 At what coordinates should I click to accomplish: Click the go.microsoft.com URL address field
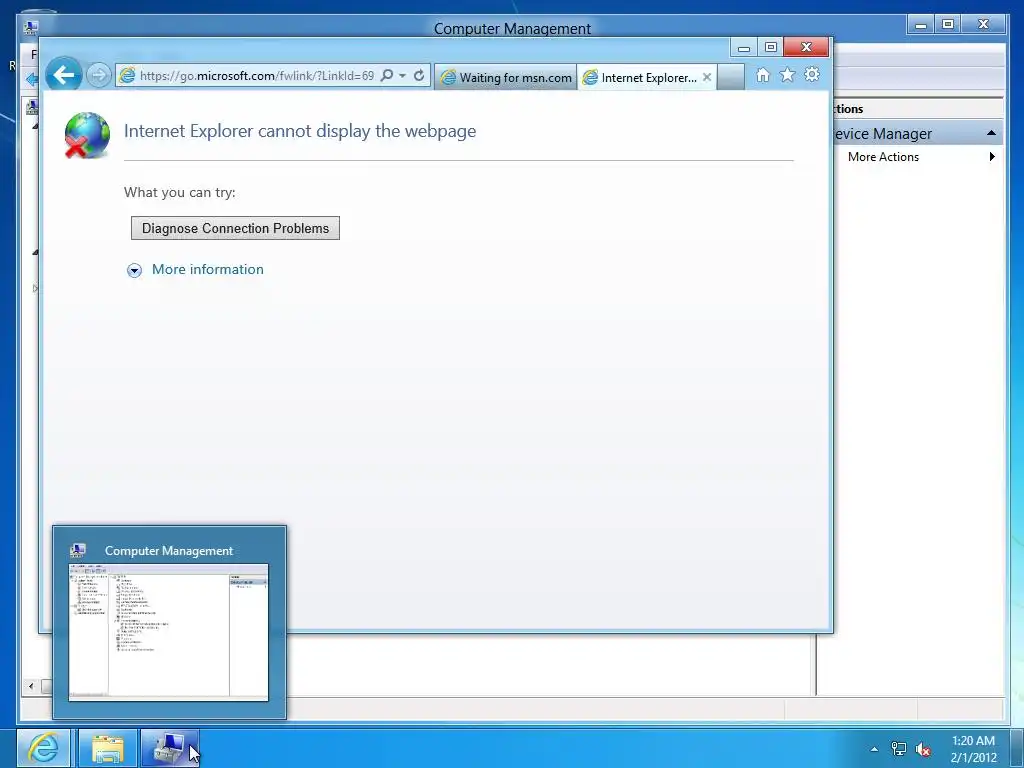click(257, 76)
